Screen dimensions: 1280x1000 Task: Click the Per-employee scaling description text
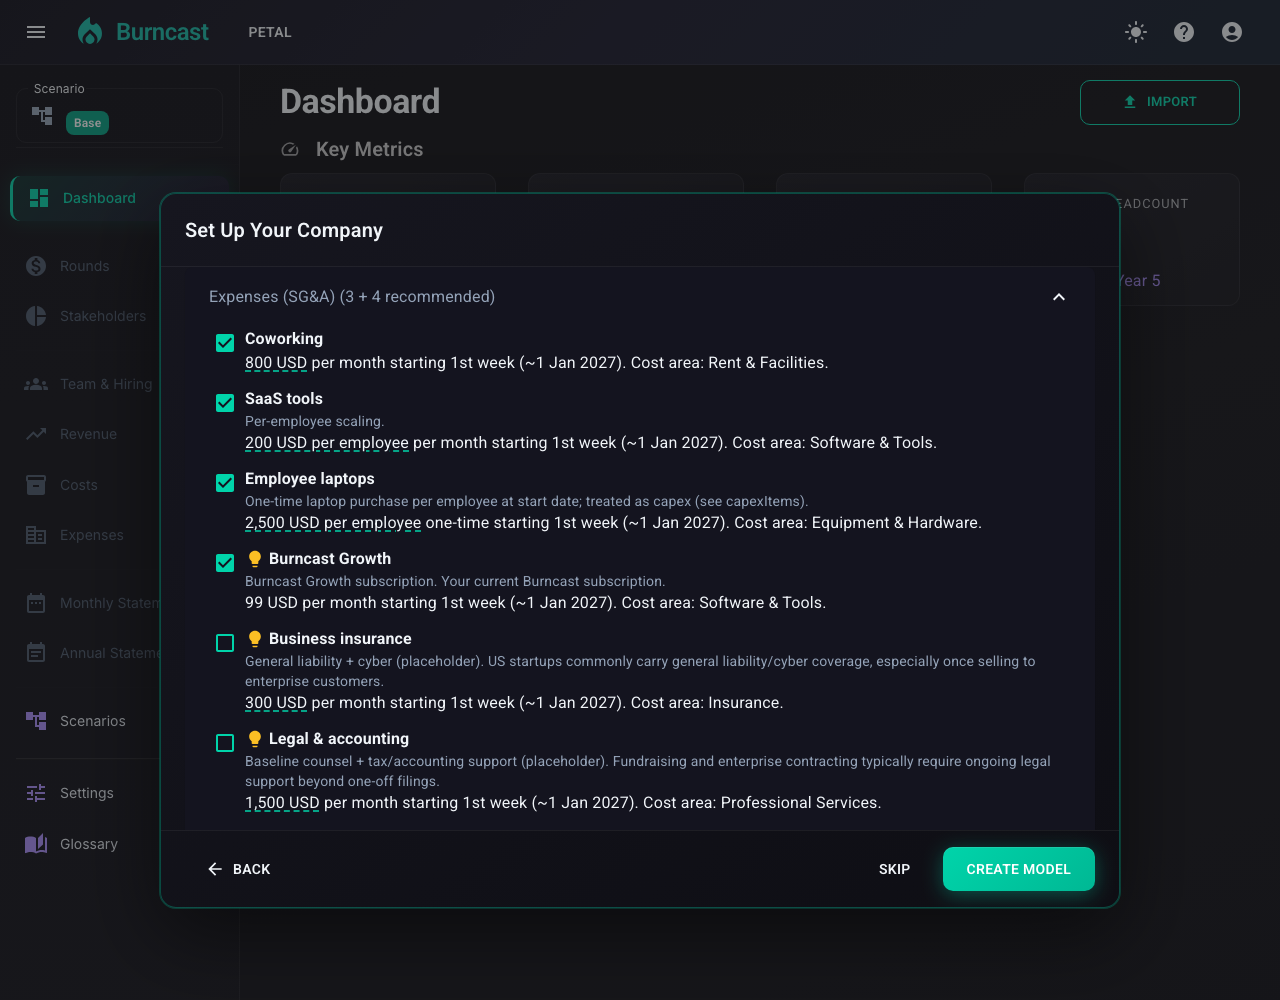point(314,421)
